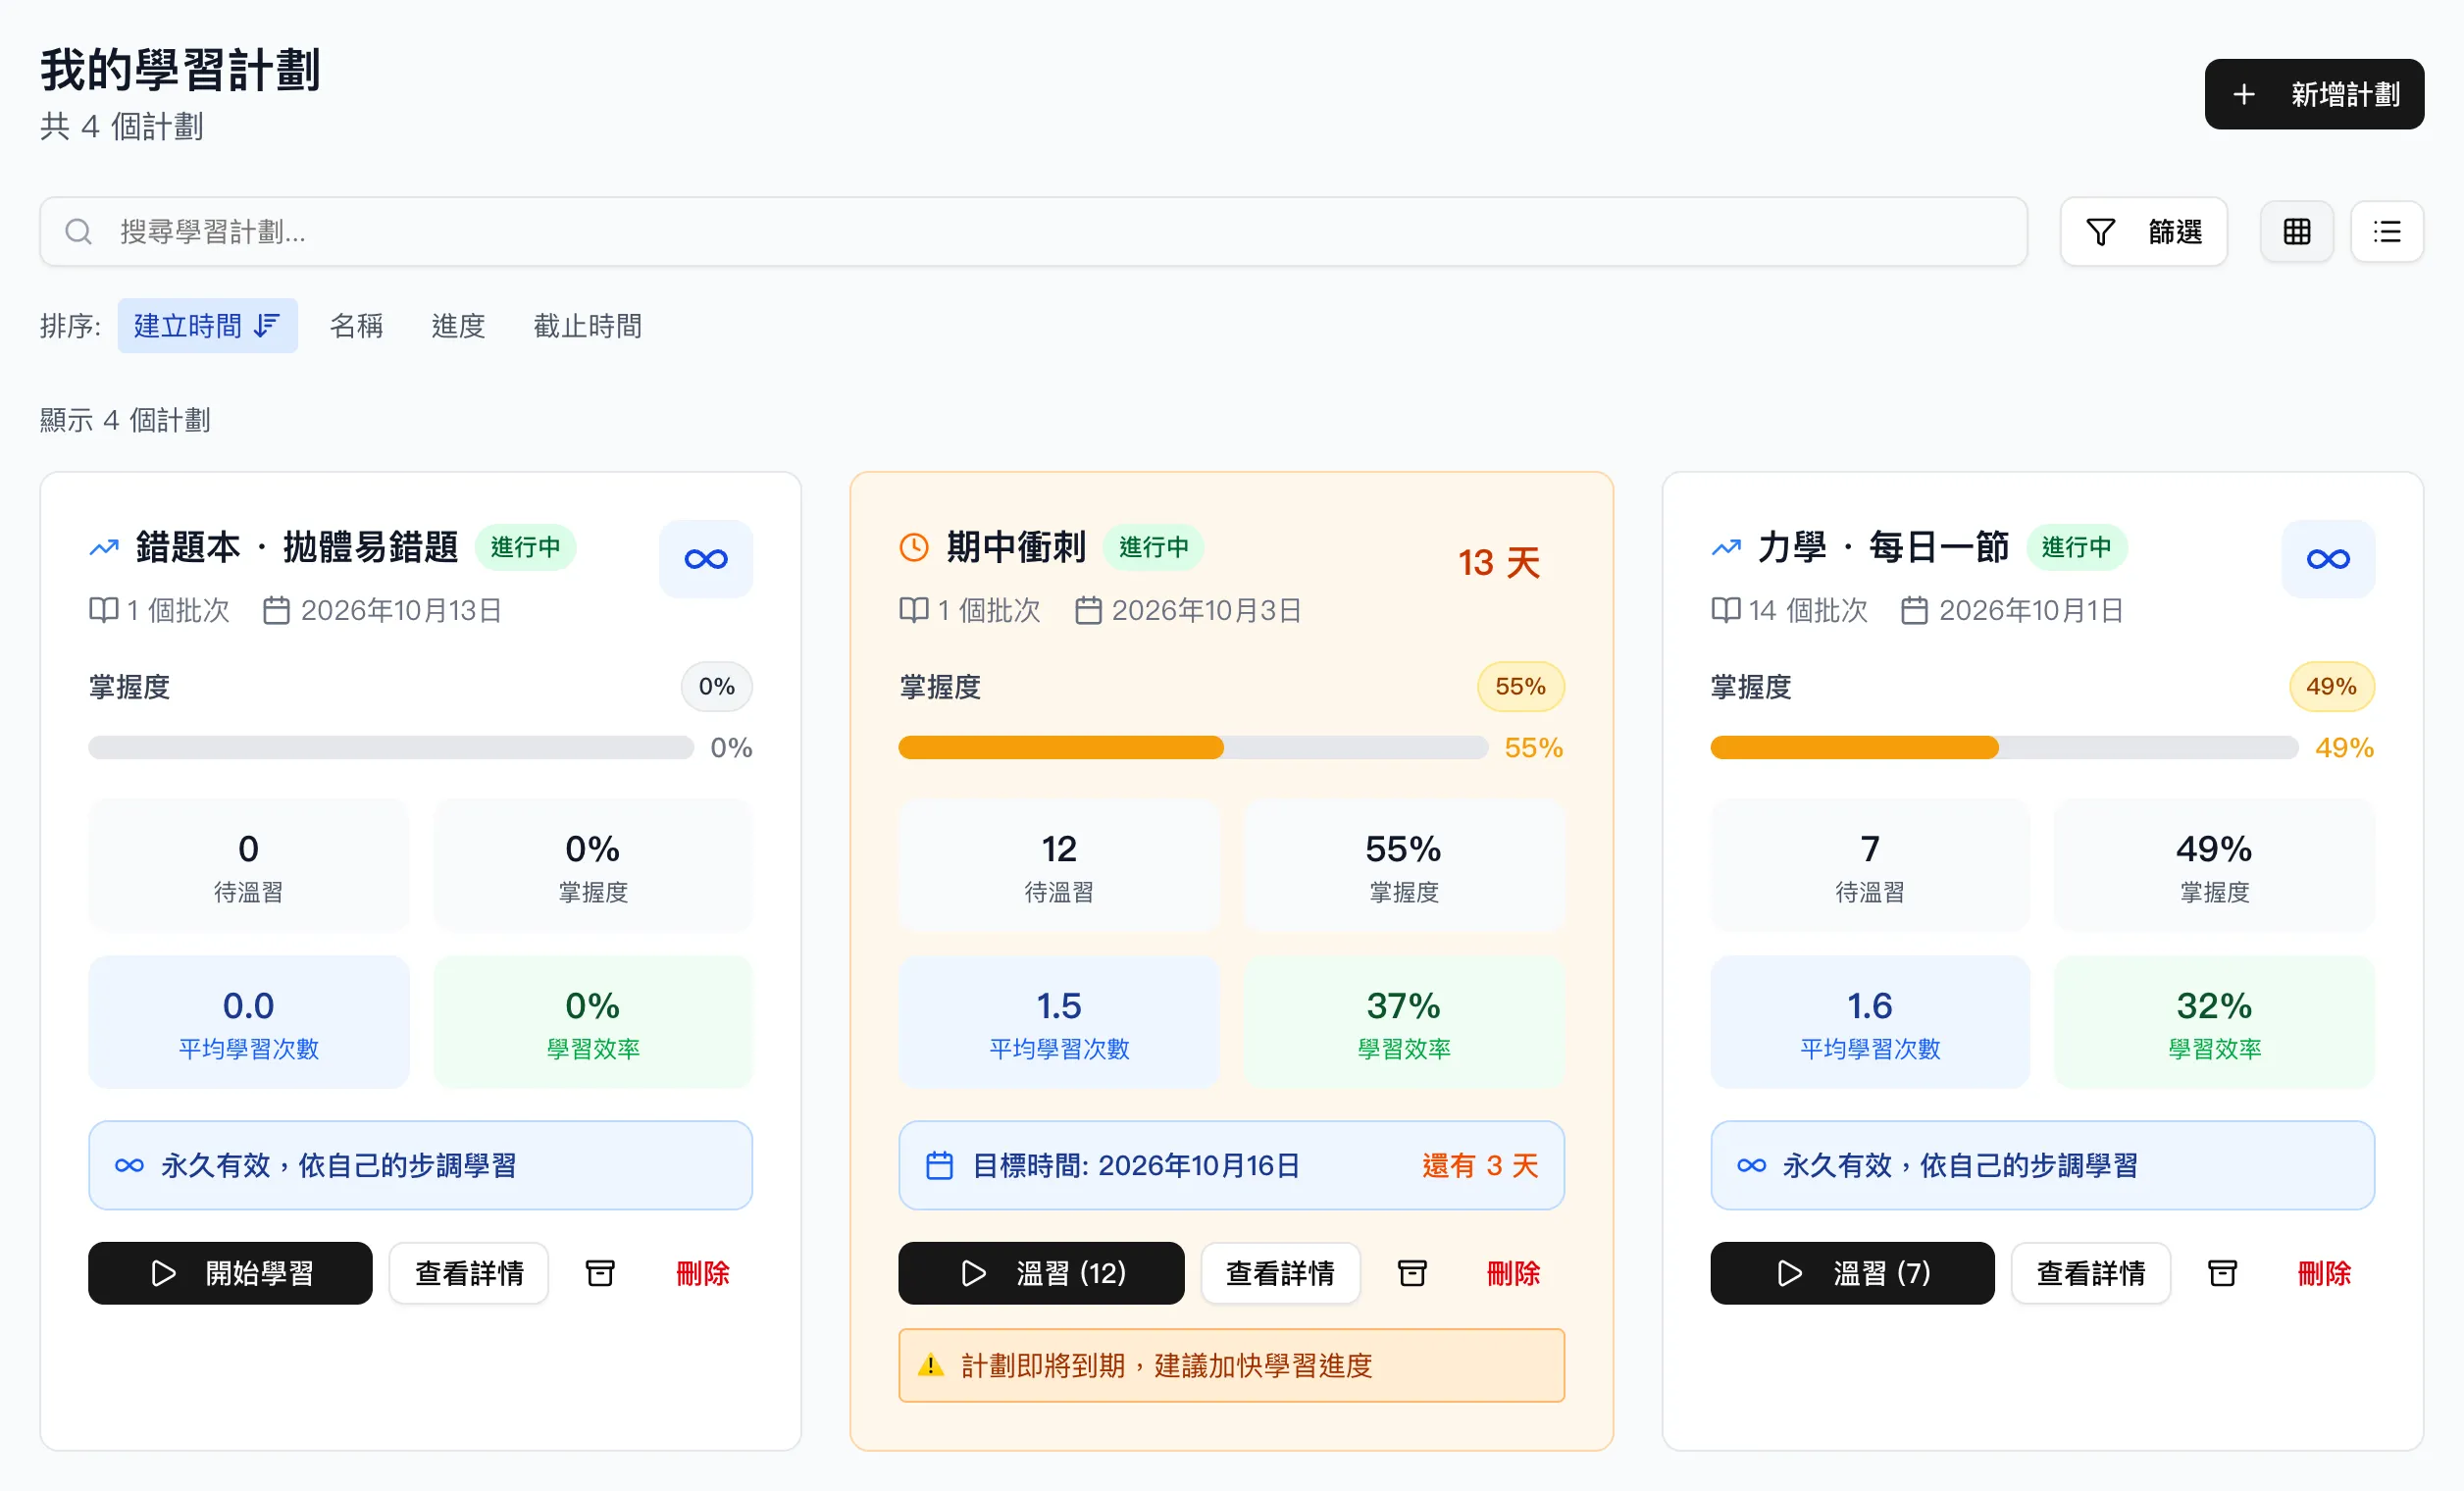This screenshot has height=1491, width=2464.
Task: Archive the 期中衝刺 plan
Action: pos(1412,1273)
